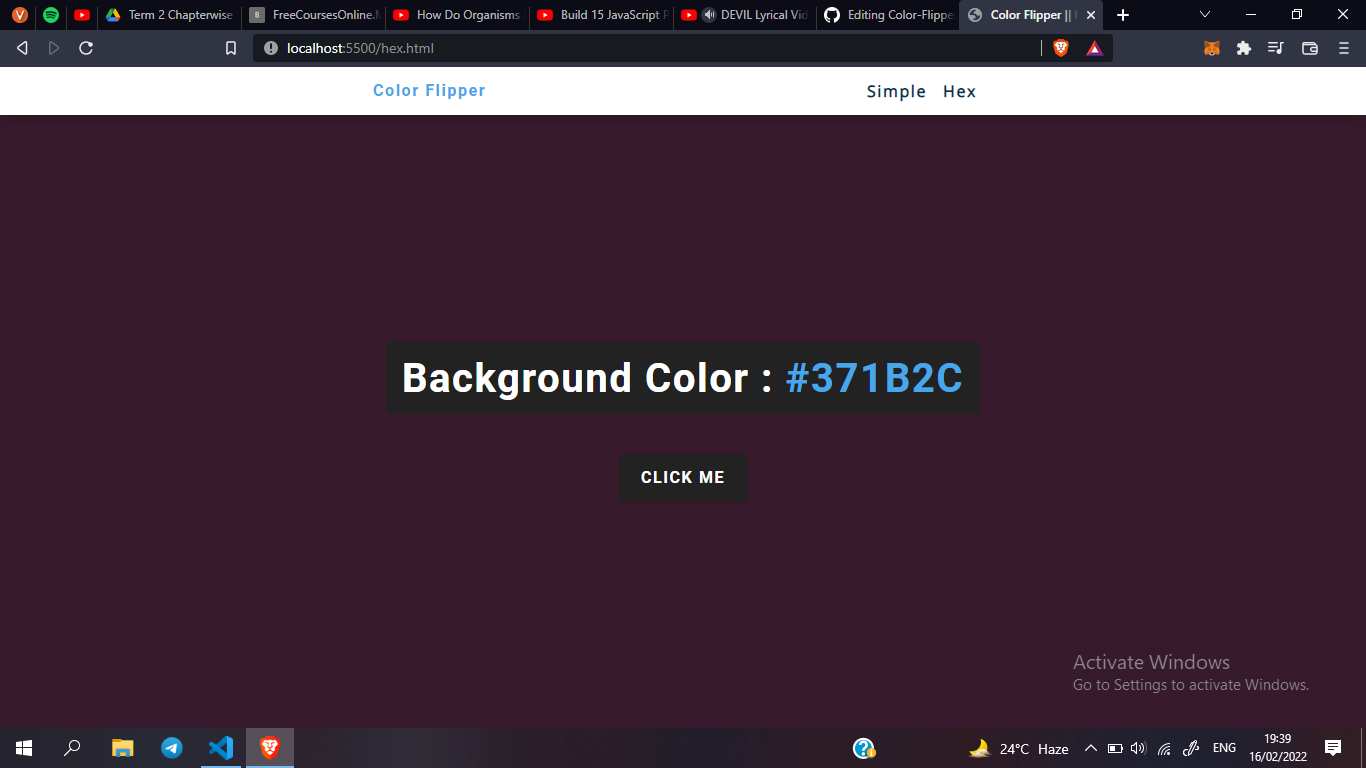Open the media playlist control icon
Image resolution: width=1366 pixels, height=768 pixels.
point(1275,48)
